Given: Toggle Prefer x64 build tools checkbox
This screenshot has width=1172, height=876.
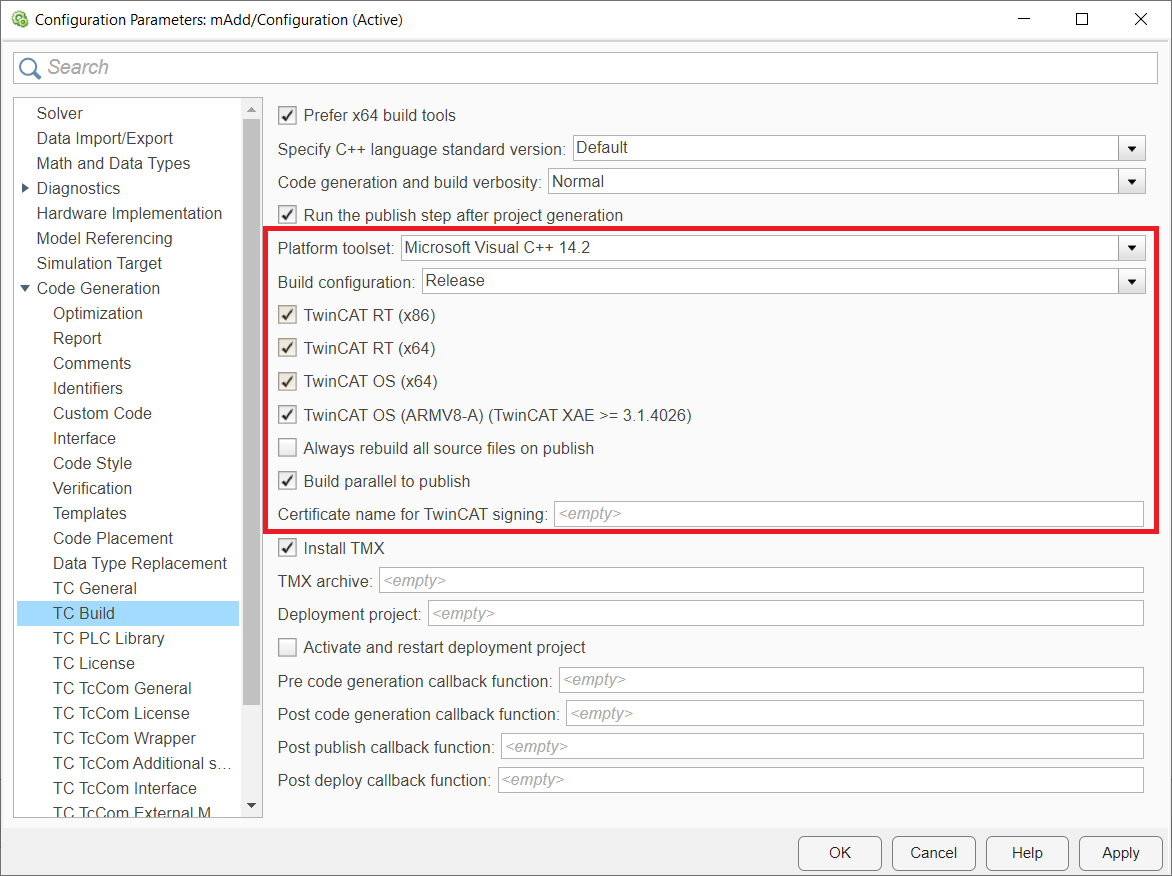Looking at the screenshot, I should (x=287, y=116).
